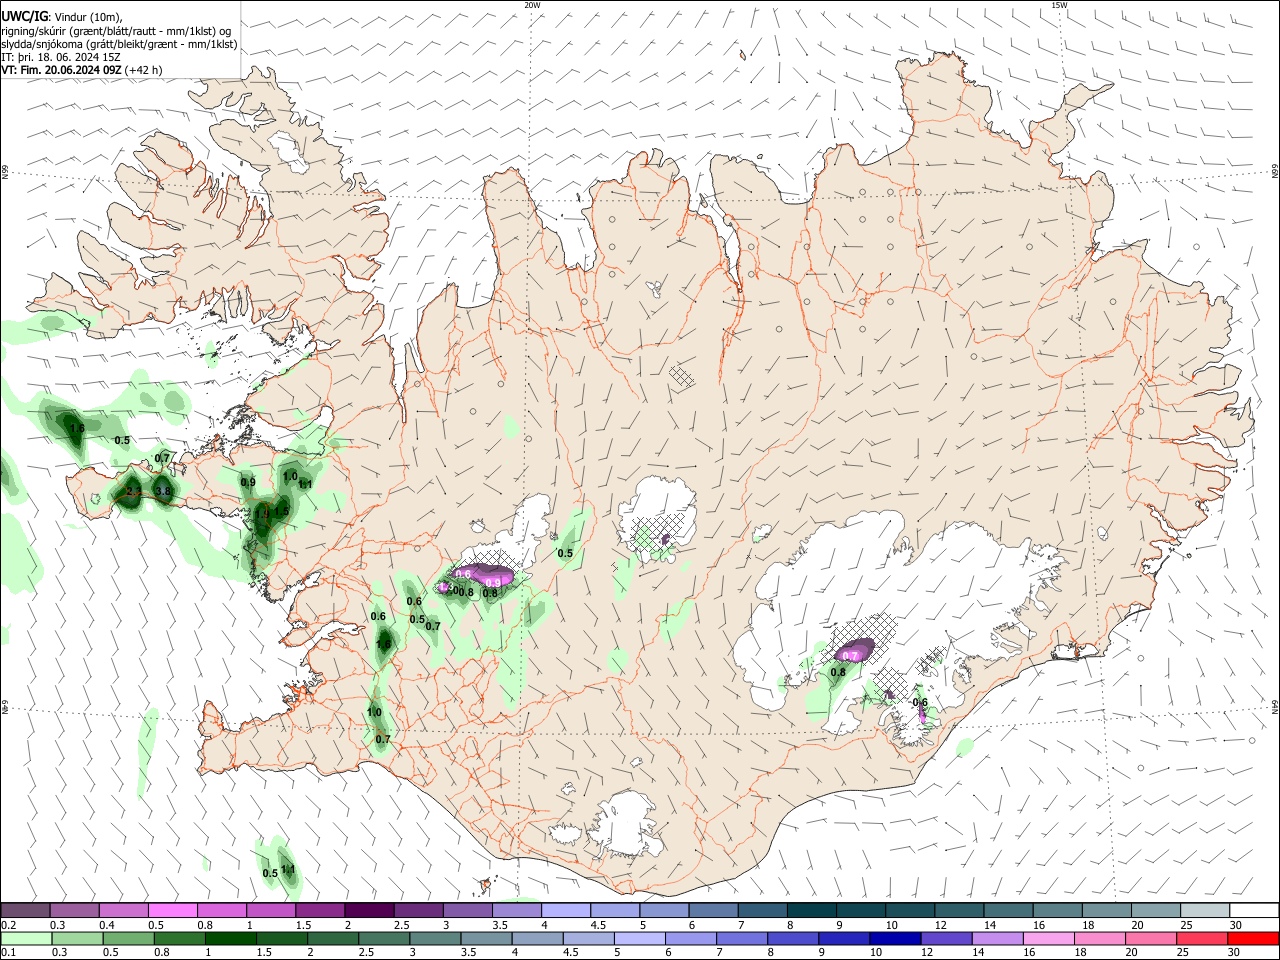This screenshot has width=1280, height=960.
Task: Click the slate blue 6 swatch in the top legend
Action: pos(714,910)
